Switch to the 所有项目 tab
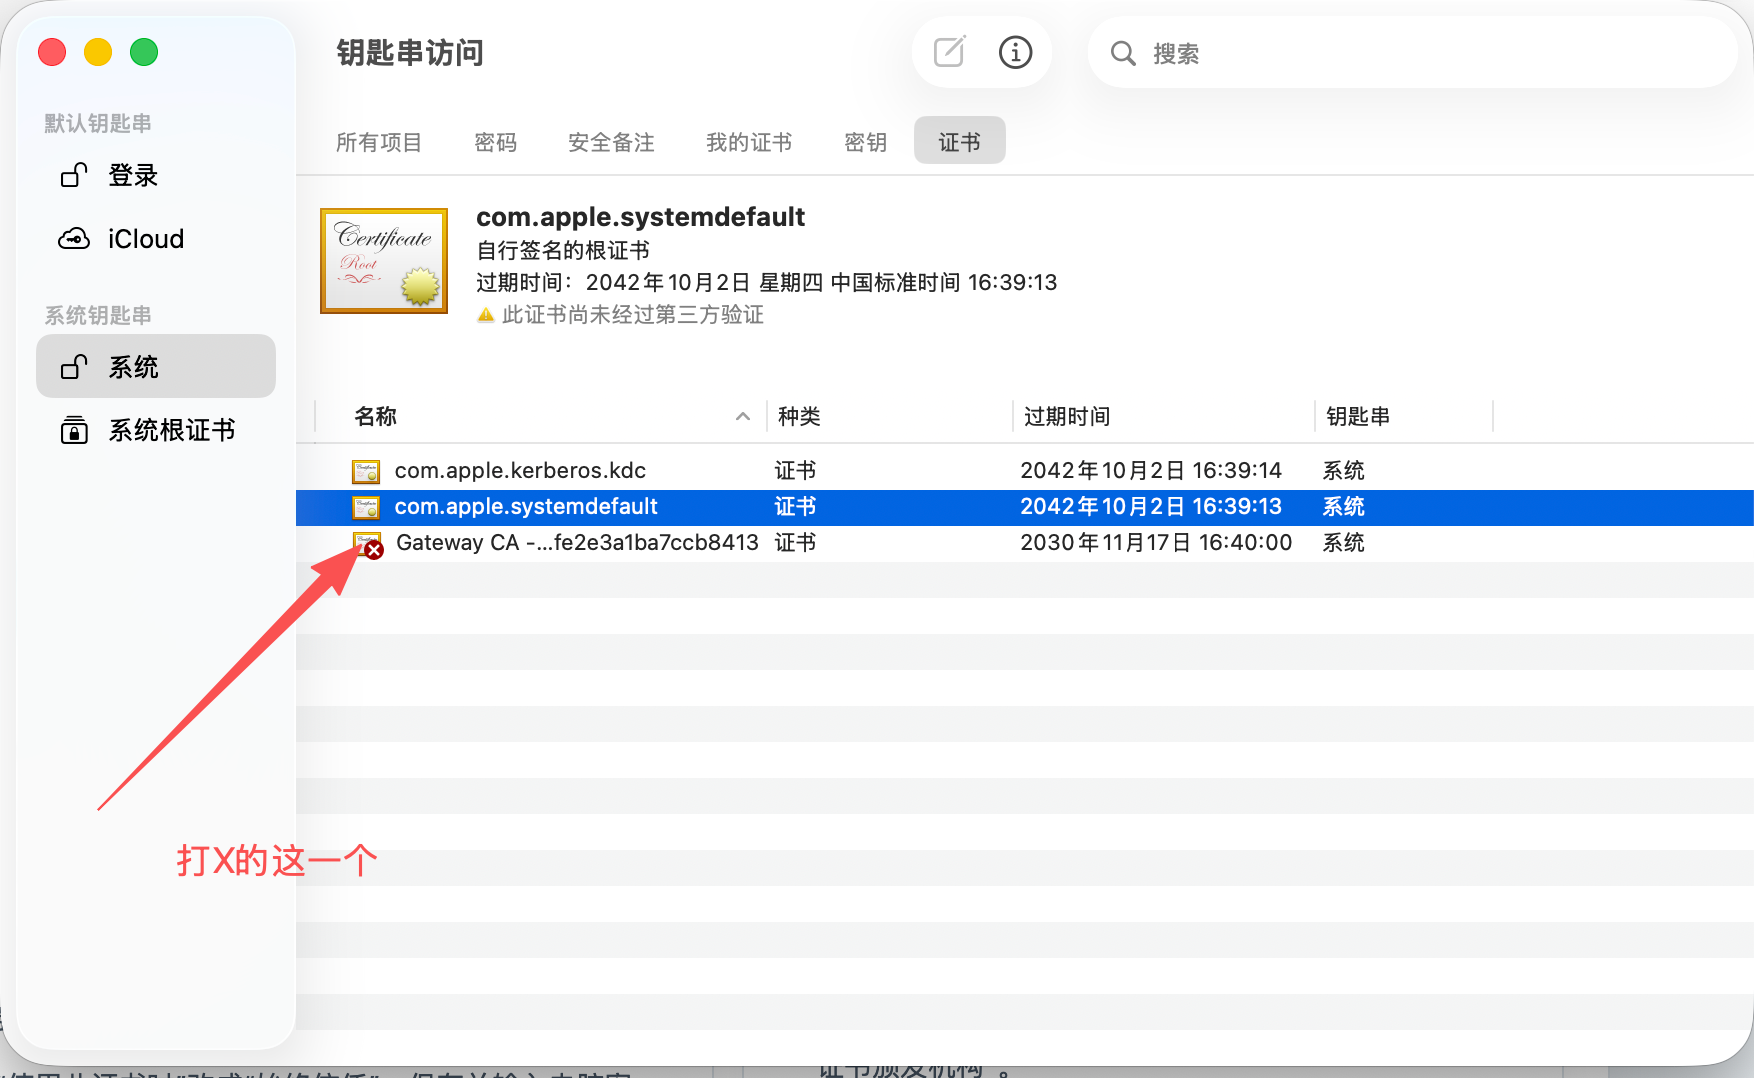Image resolution: width=1754 pixels, height=1078 pixels. coord(379,142)
